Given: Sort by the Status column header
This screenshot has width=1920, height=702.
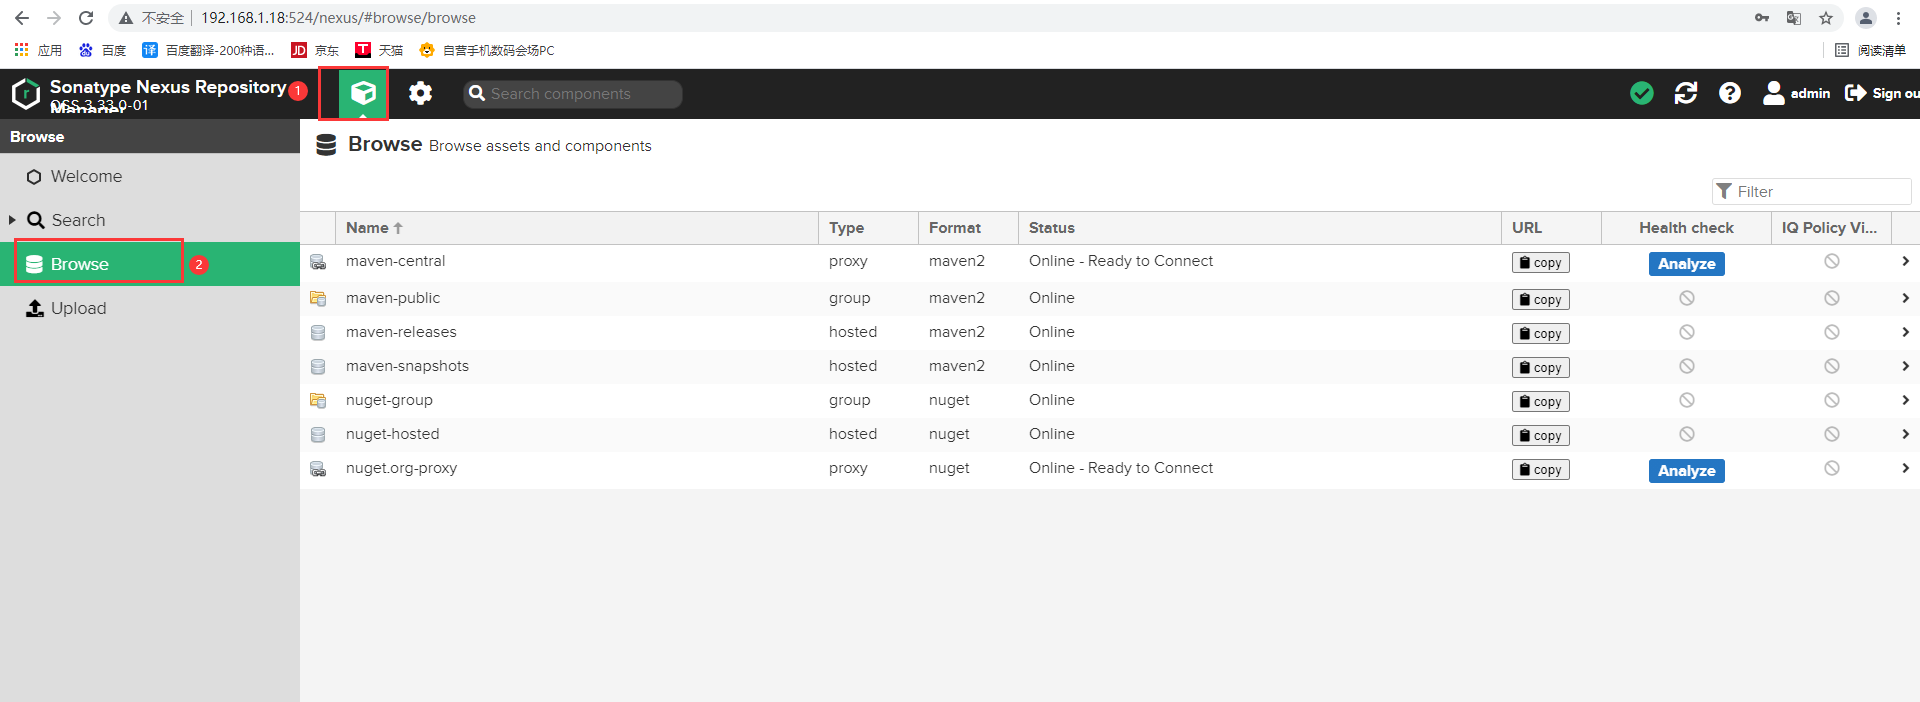Looking at the screenshot, I should point(1259,228).
